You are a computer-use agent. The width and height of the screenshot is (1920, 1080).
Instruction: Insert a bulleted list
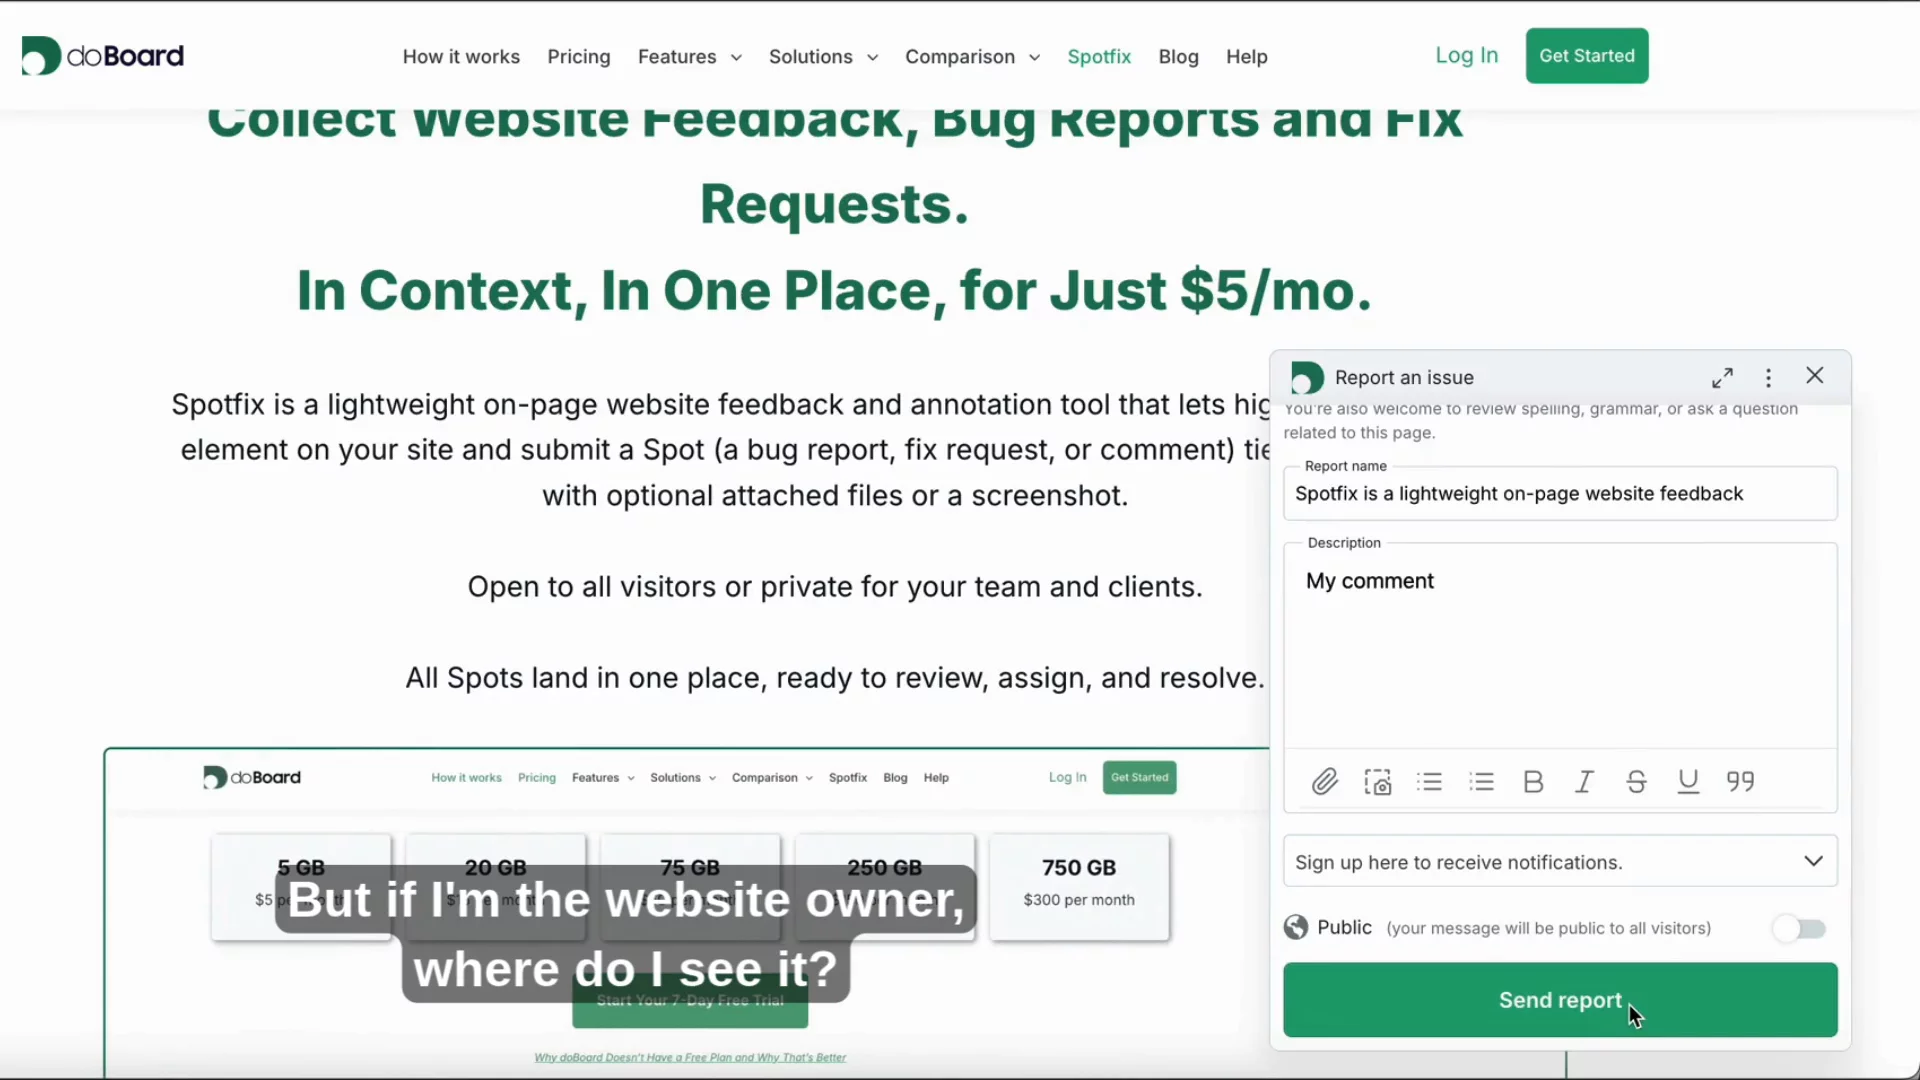tap(1430, 781)
